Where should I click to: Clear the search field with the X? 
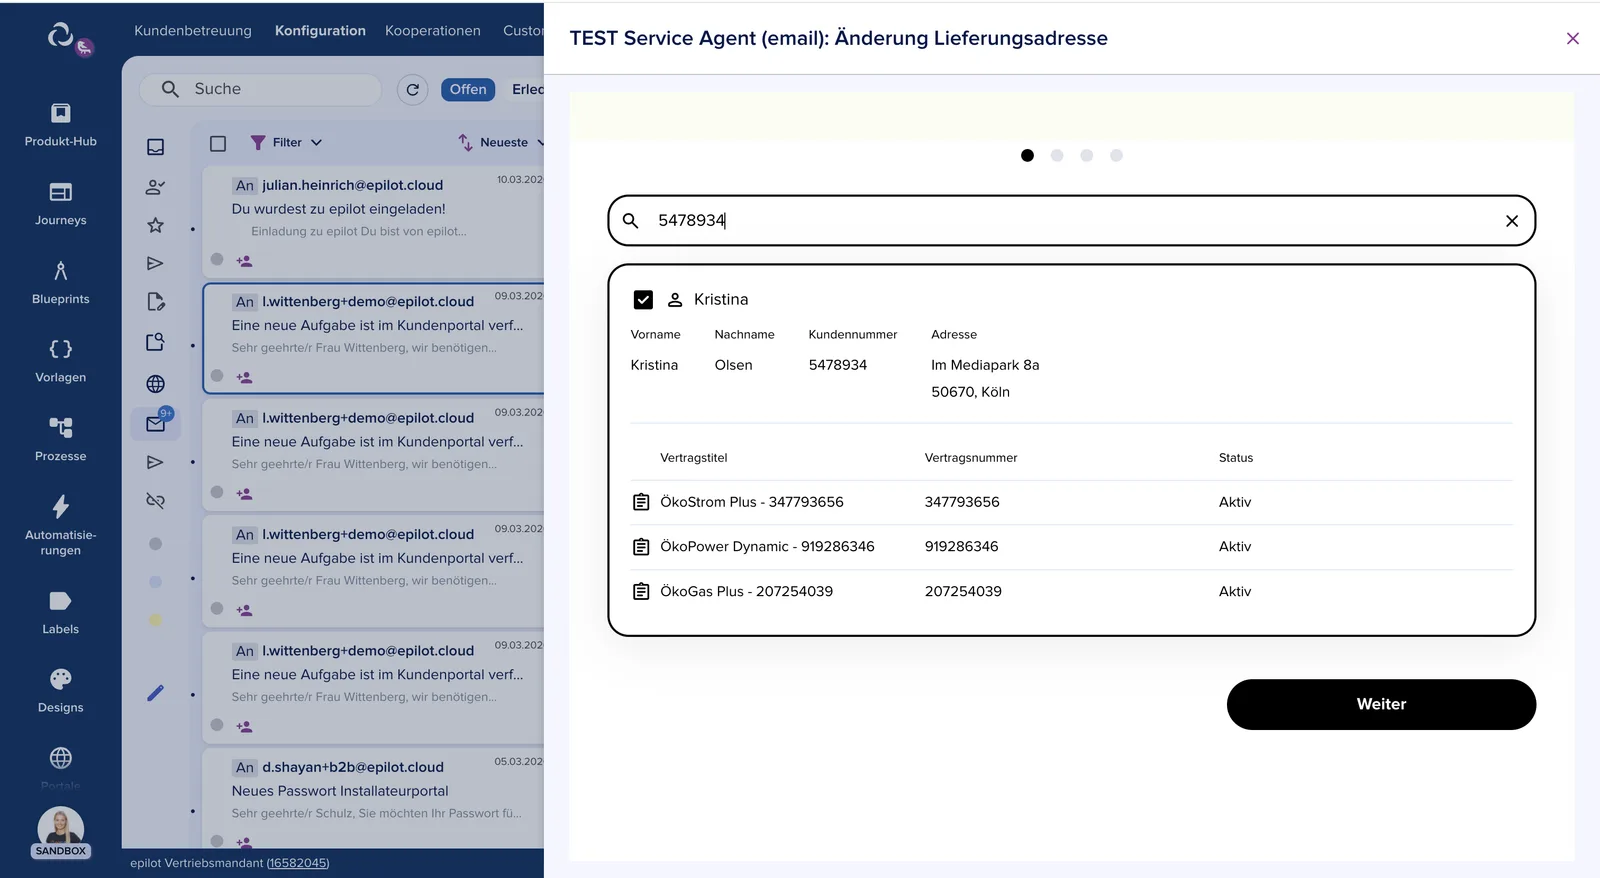1512,221
